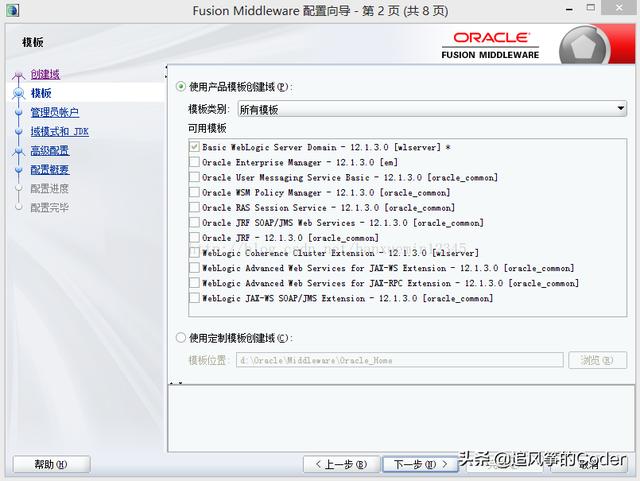Minimize the configuration wizard window
Screen dimensions: 640x481
click(569, 9)
